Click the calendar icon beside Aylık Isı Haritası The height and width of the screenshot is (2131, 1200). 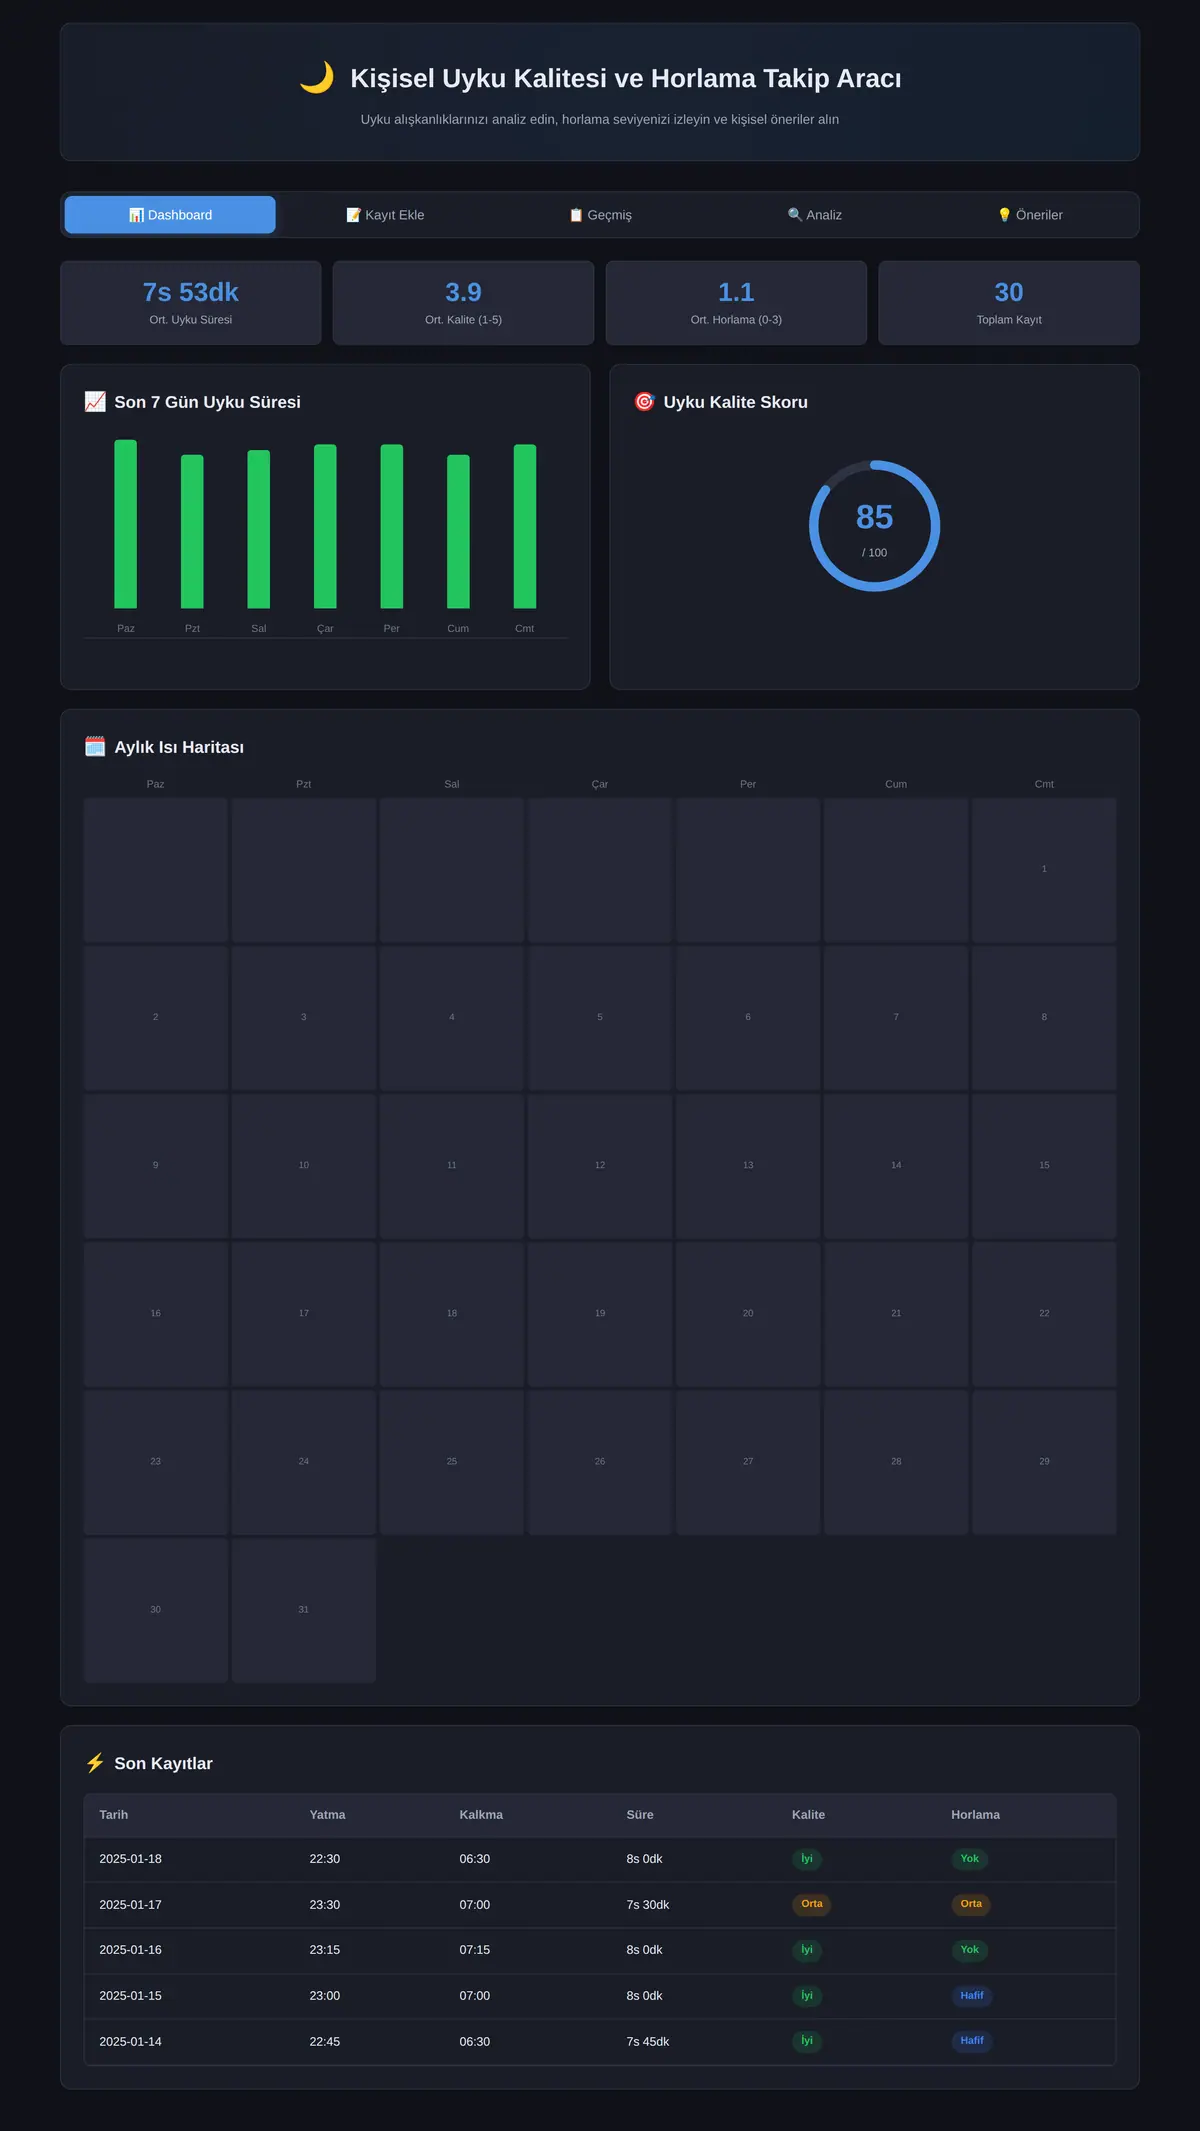(x=95, y=747)
